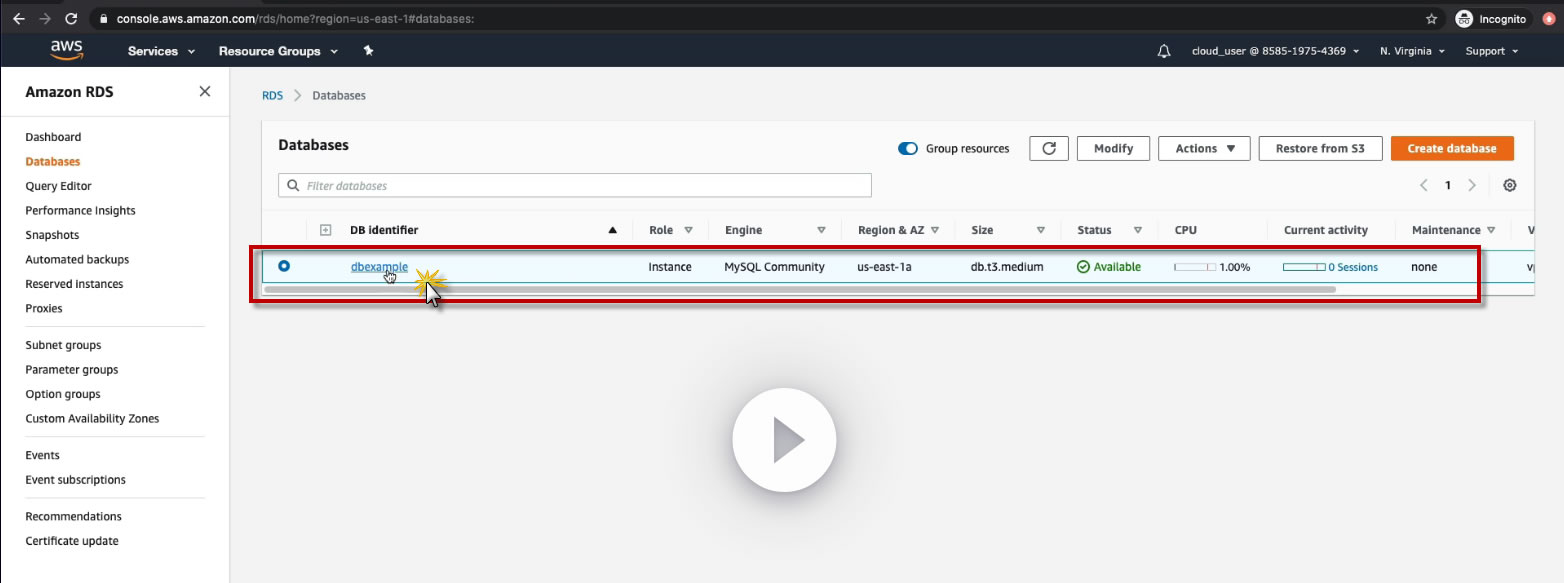Click MySQL Community engine cell
Image resolution: width=1564 pixels, height=583 pixels.
tap(774, 267)
